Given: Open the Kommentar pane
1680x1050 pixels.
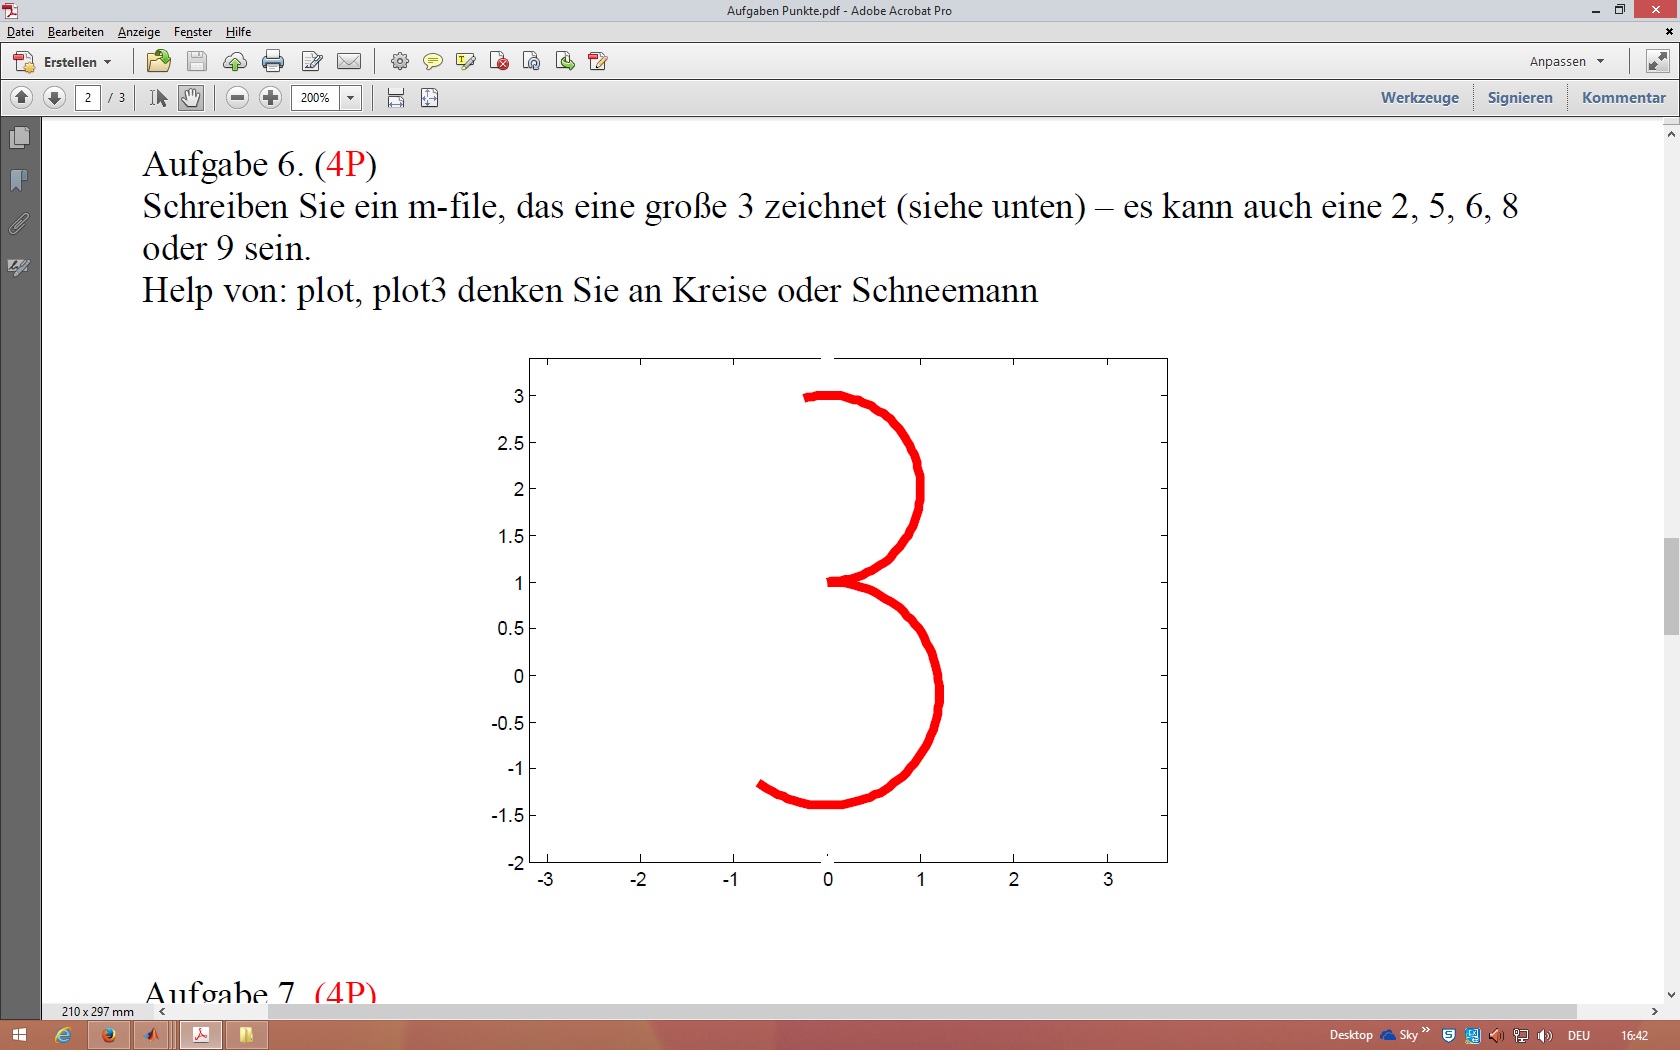Looking at the screenshot, I should pos(1623,98).
